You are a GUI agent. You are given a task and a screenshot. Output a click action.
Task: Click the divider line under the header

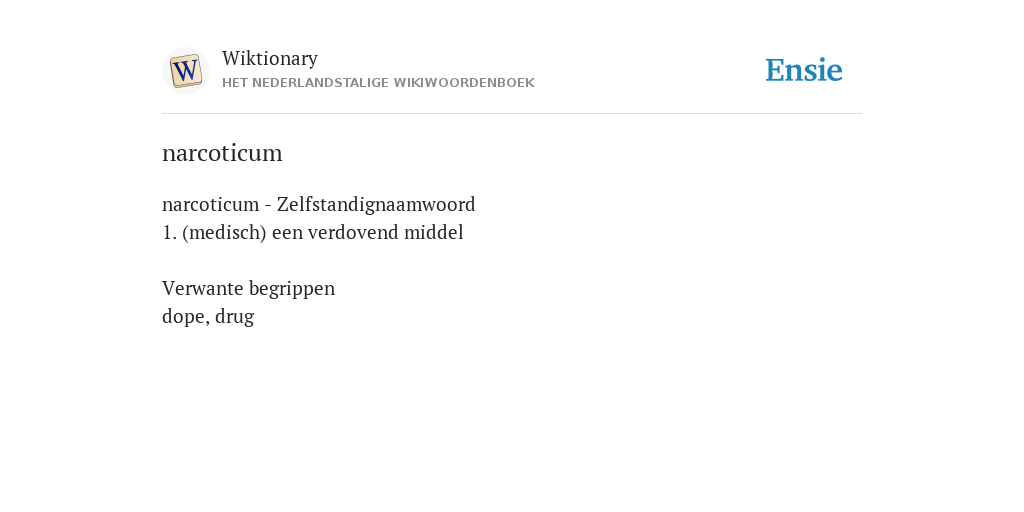pyautogui.click(x=512, y=114)
